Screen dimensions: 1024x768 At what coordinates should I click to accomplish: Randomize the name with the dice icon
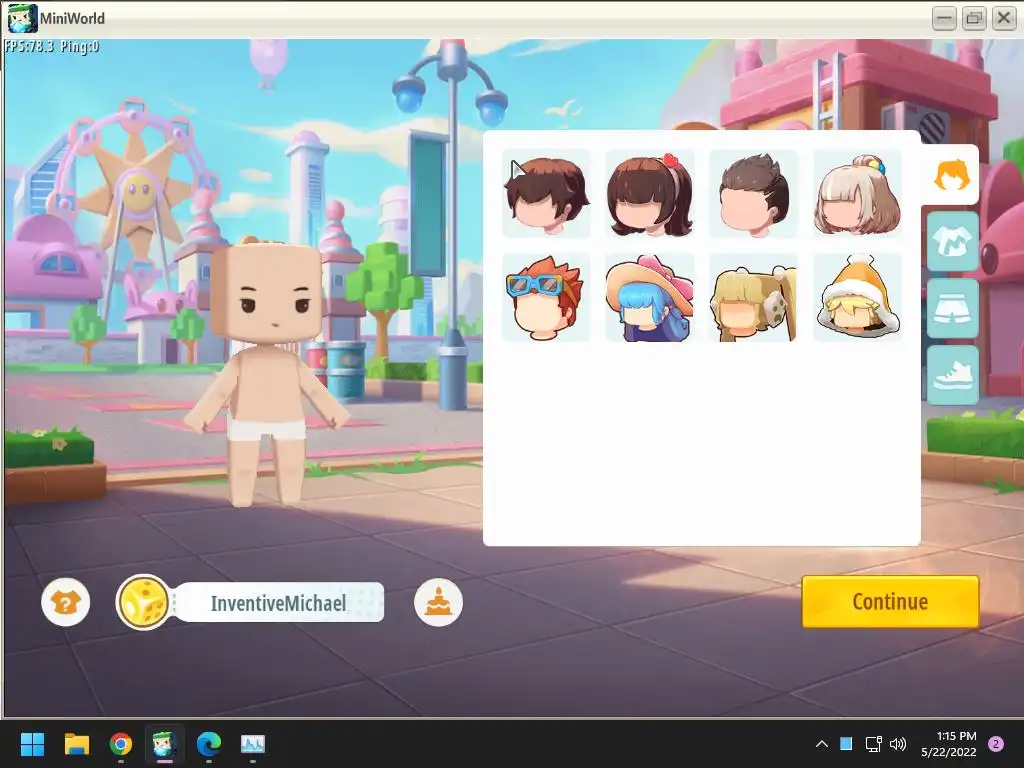coord(143,602)
